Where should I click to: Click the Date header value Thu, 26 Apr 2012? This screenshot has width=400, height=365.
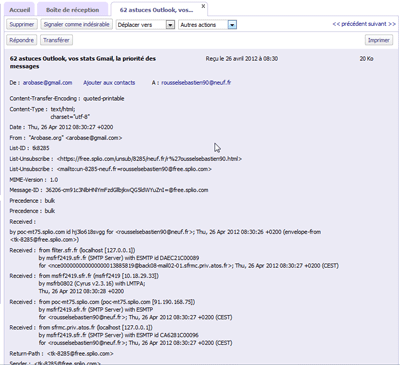pos(70,127)
